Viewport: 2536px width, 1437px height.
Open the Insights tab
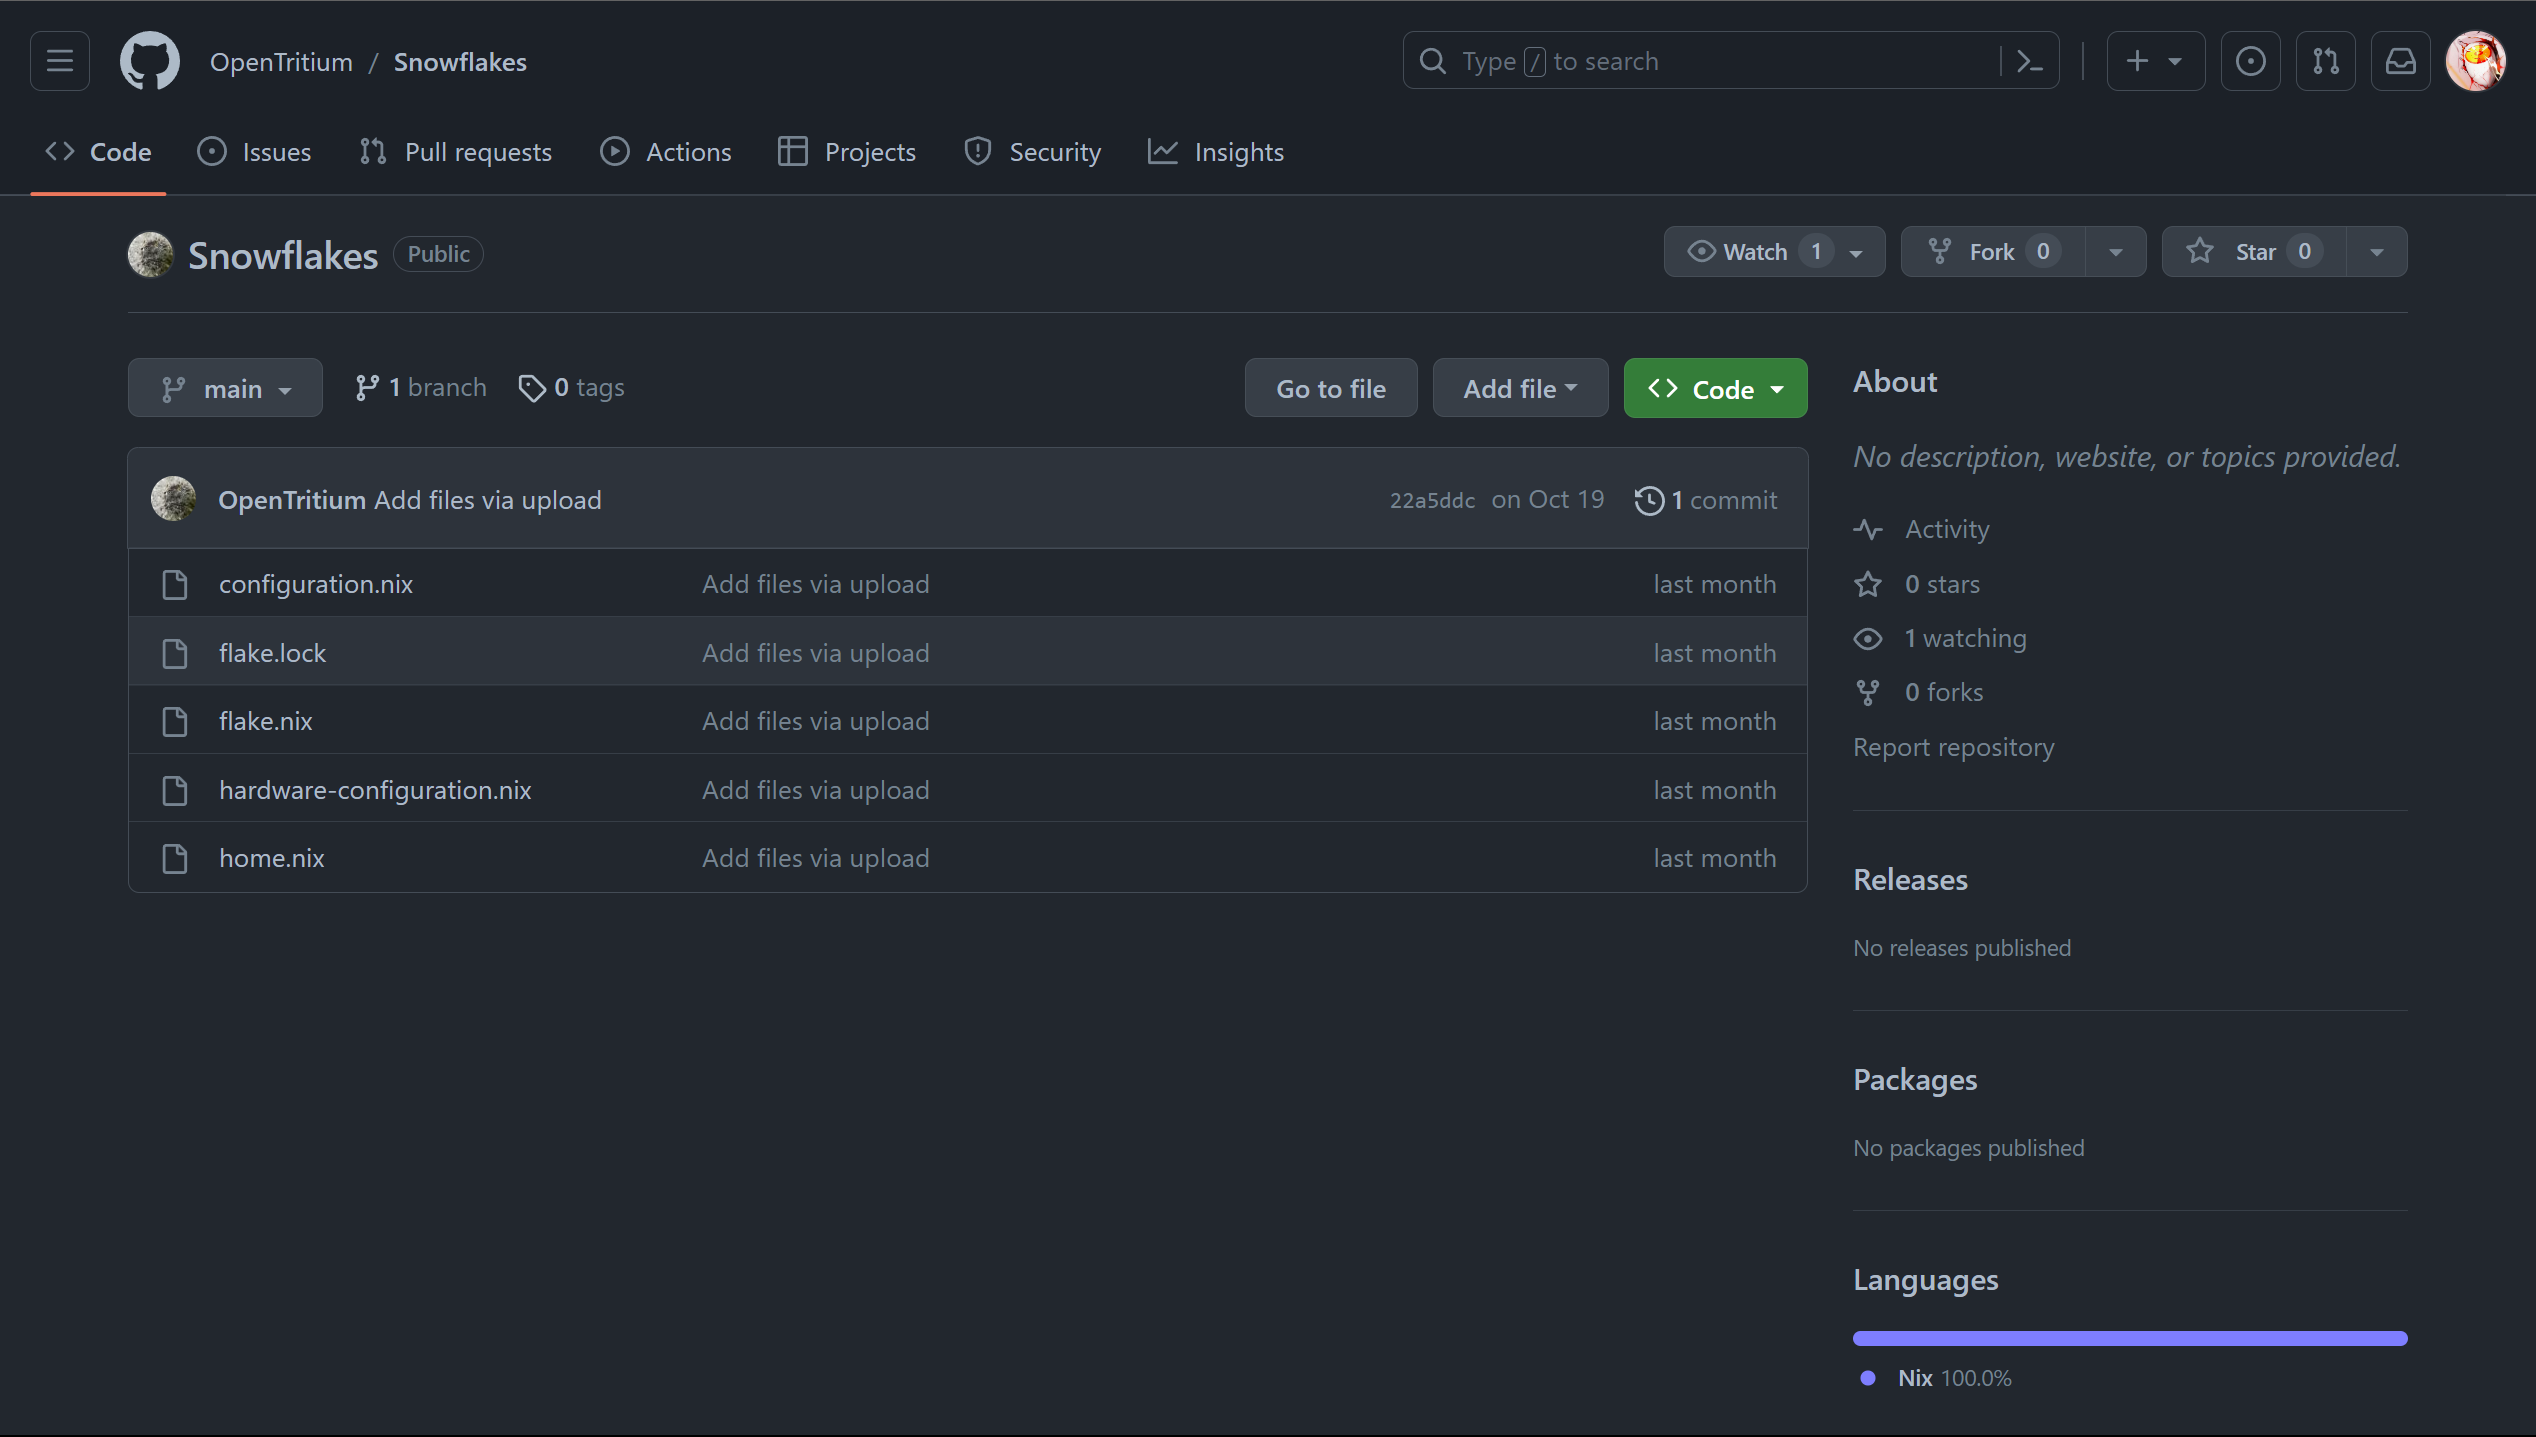point(1216,152)
